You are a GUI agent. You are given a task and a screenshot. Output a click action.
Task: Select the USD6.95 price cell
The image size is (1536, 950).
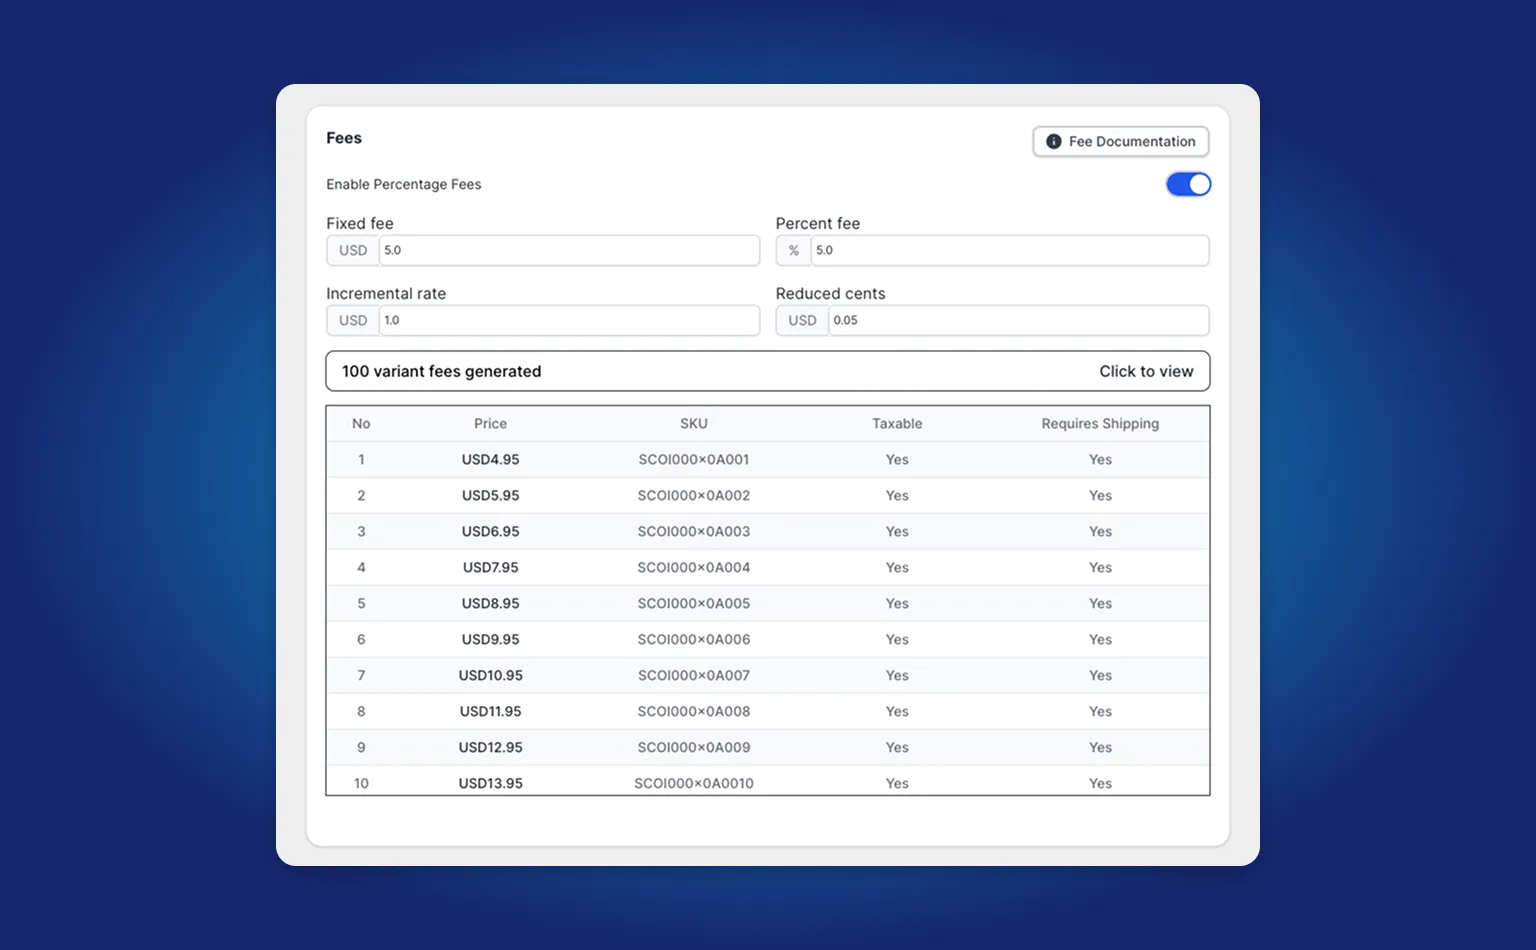point(490,532)
